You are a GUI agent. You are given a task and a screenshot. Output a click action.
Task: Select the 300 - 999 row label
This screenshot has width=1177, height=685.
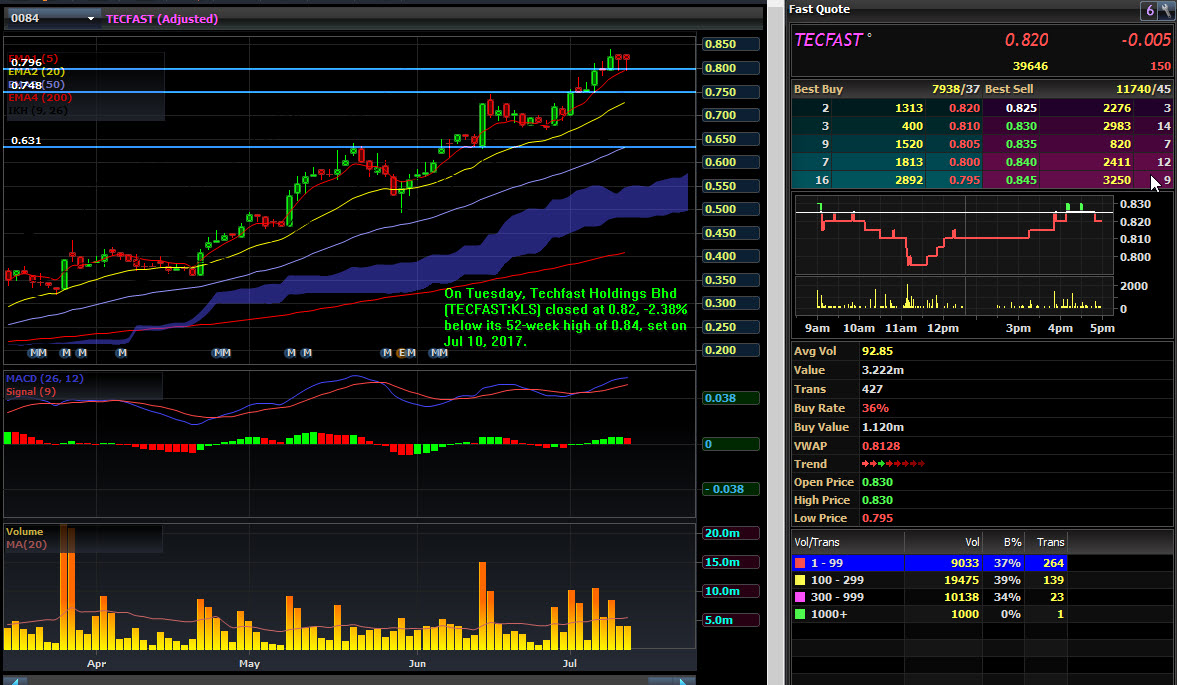tap(837, 597)
